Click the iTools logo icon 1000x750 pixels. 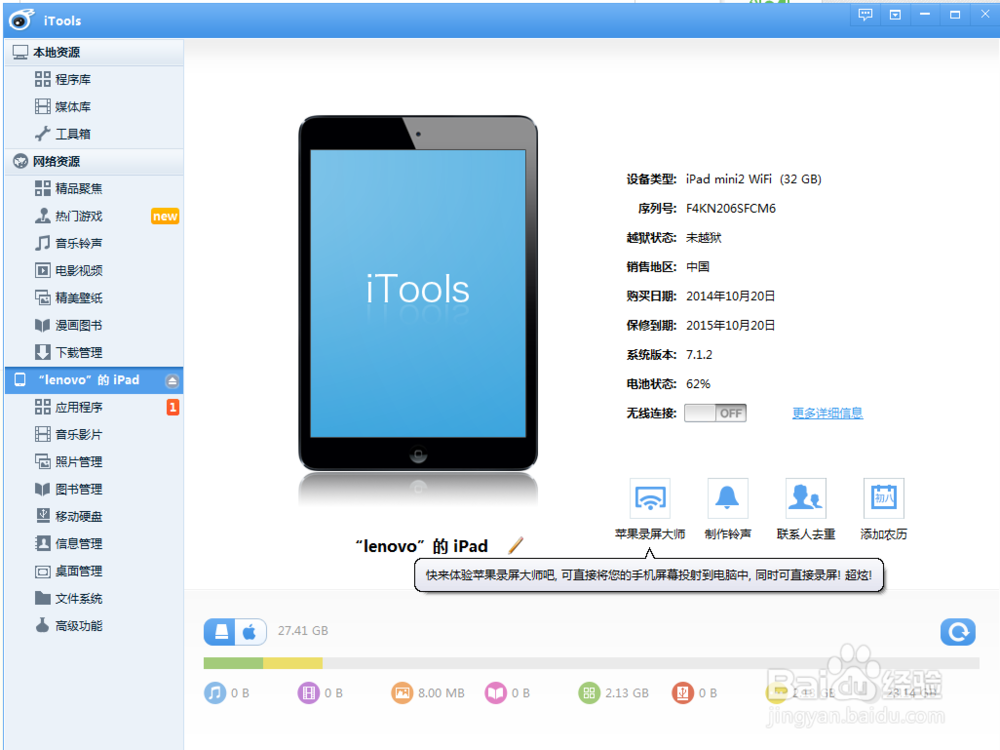click(x=21, y=20)
